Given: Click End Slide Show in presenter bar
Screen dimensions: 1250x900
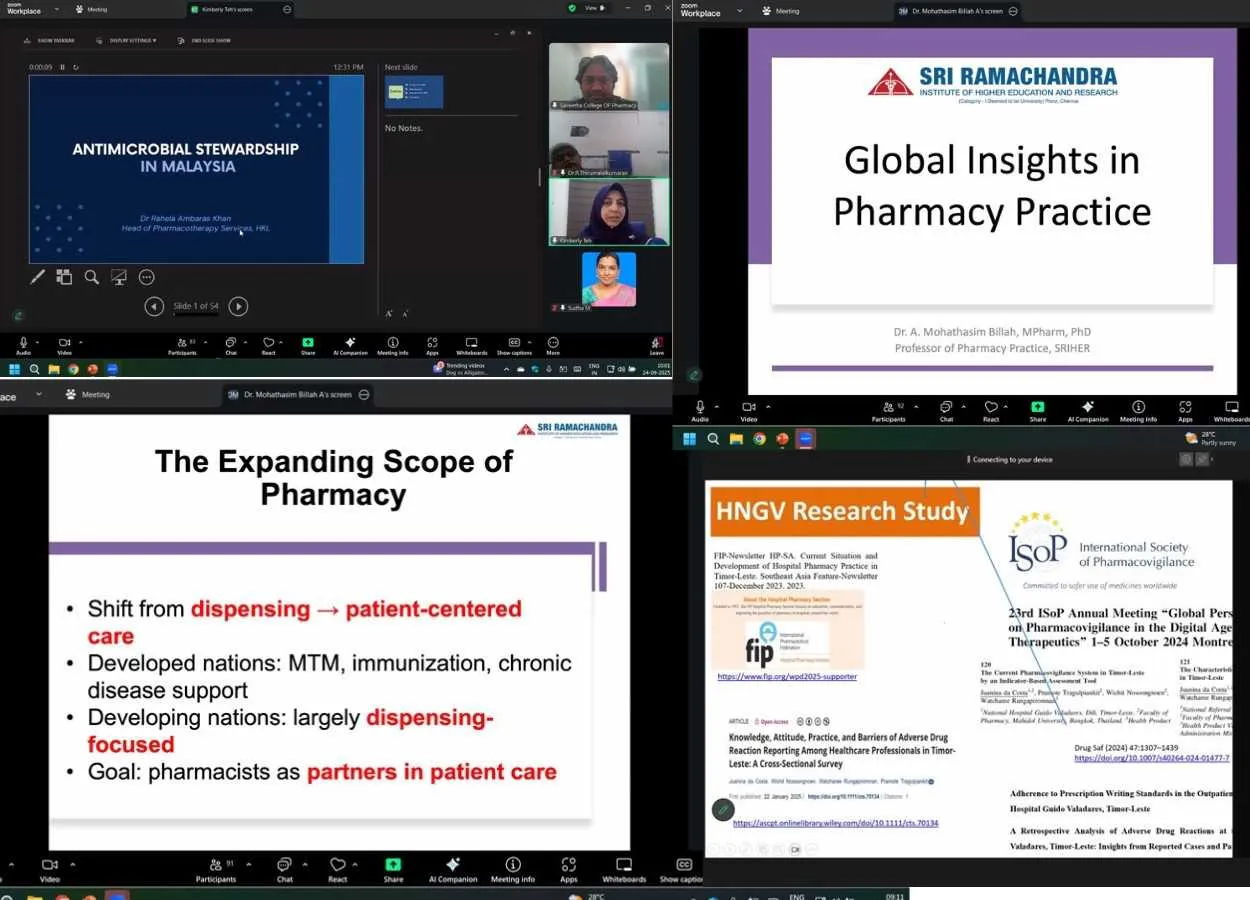Looking at the screenshot, I should [x=204, y=41].
